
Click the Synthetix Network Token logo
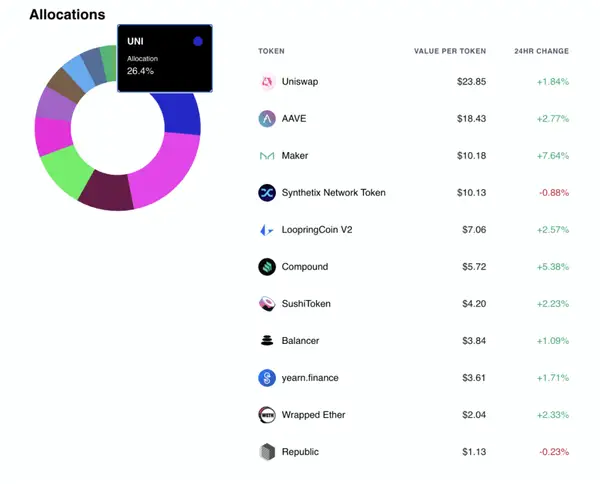click(267, 192)
